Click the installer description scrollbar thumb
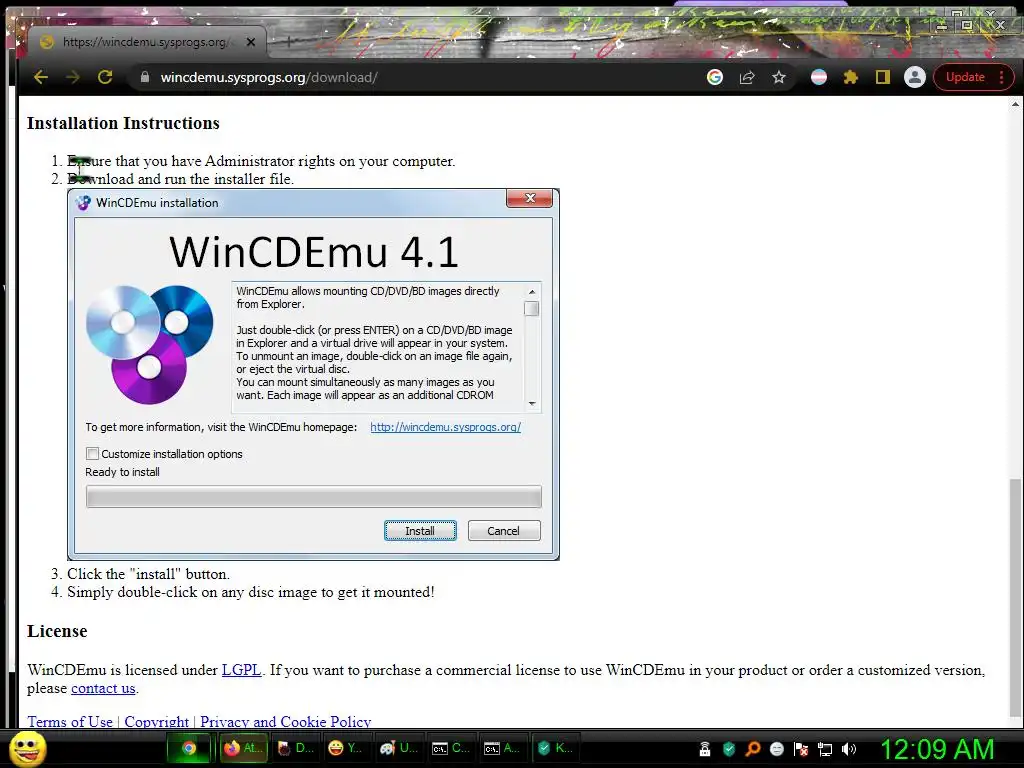This screenshot has height=768, width=1024. tap(532, 308)
